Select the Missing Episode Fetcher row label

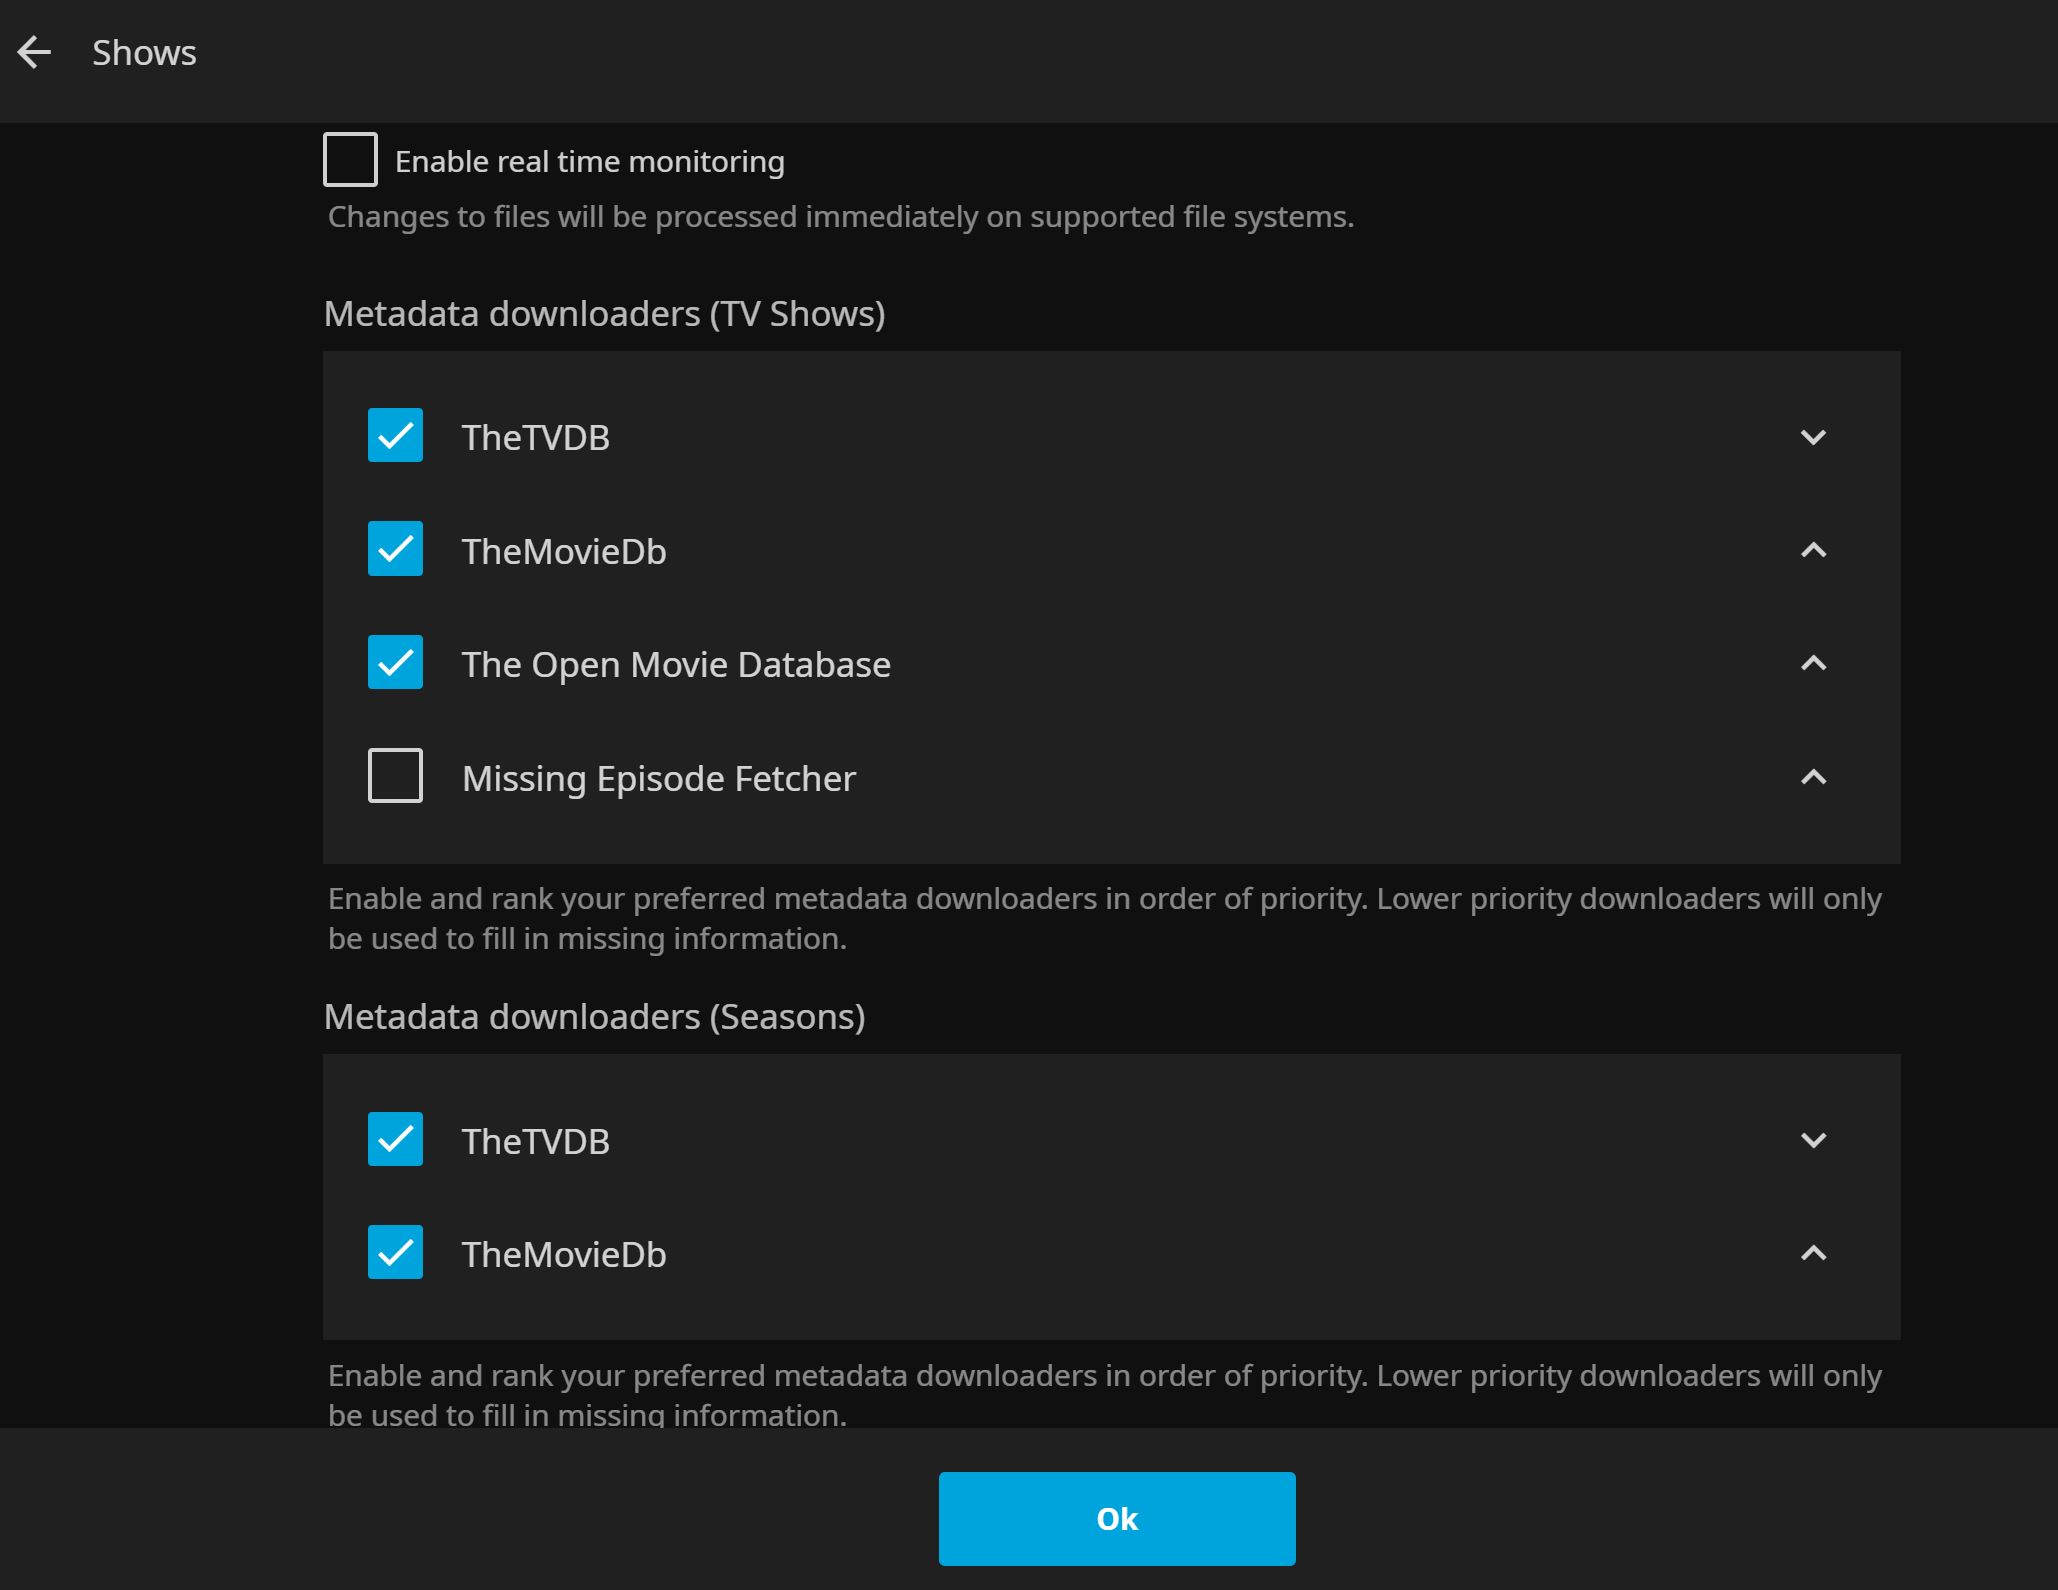pos(658,778)
